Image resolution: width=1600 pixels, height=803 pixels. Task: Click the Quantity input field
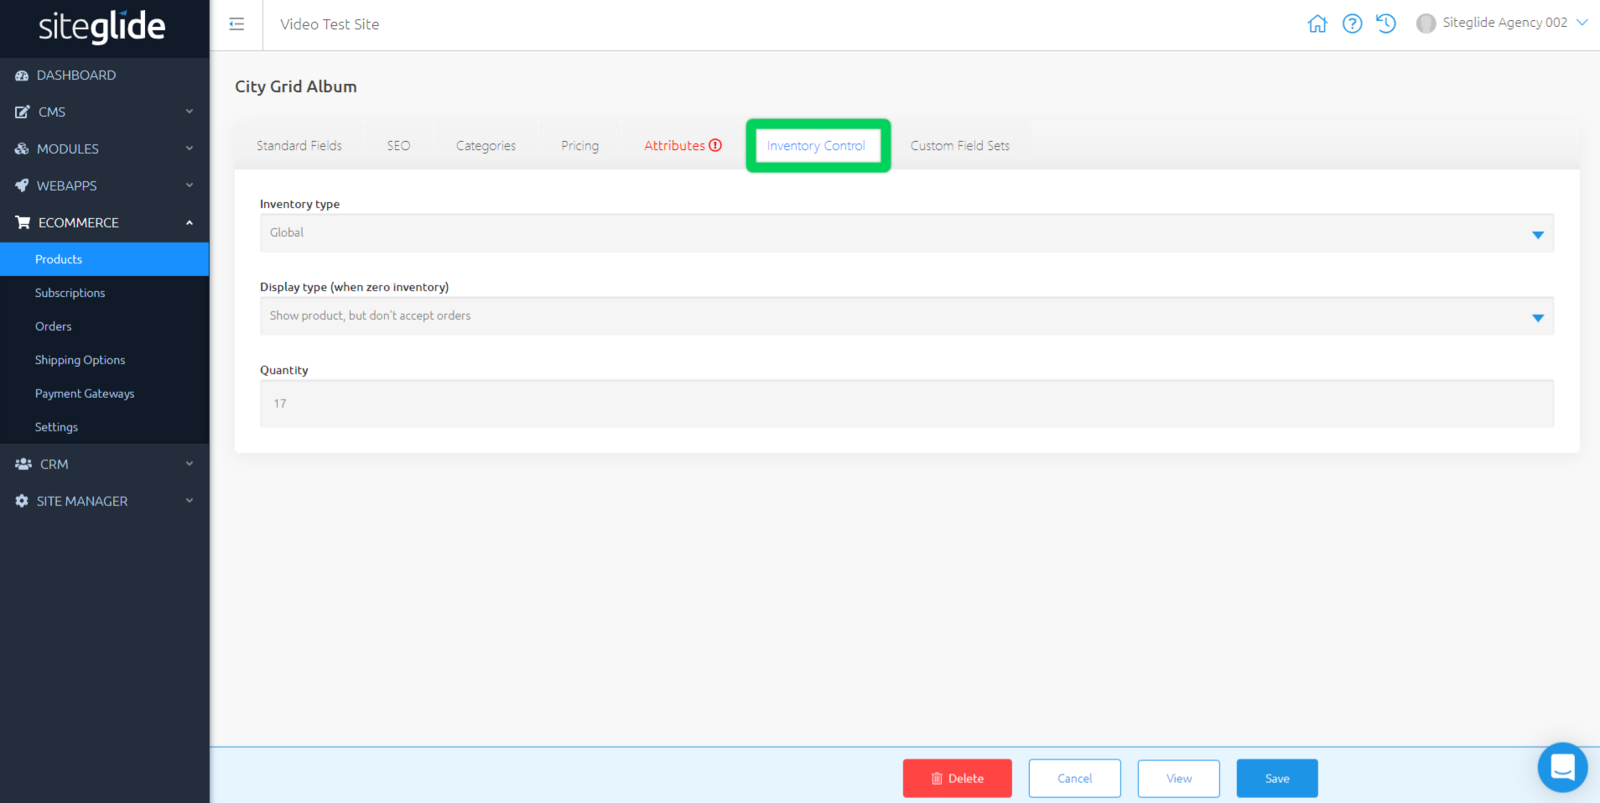pyautogui.click(x=906, y=404)
